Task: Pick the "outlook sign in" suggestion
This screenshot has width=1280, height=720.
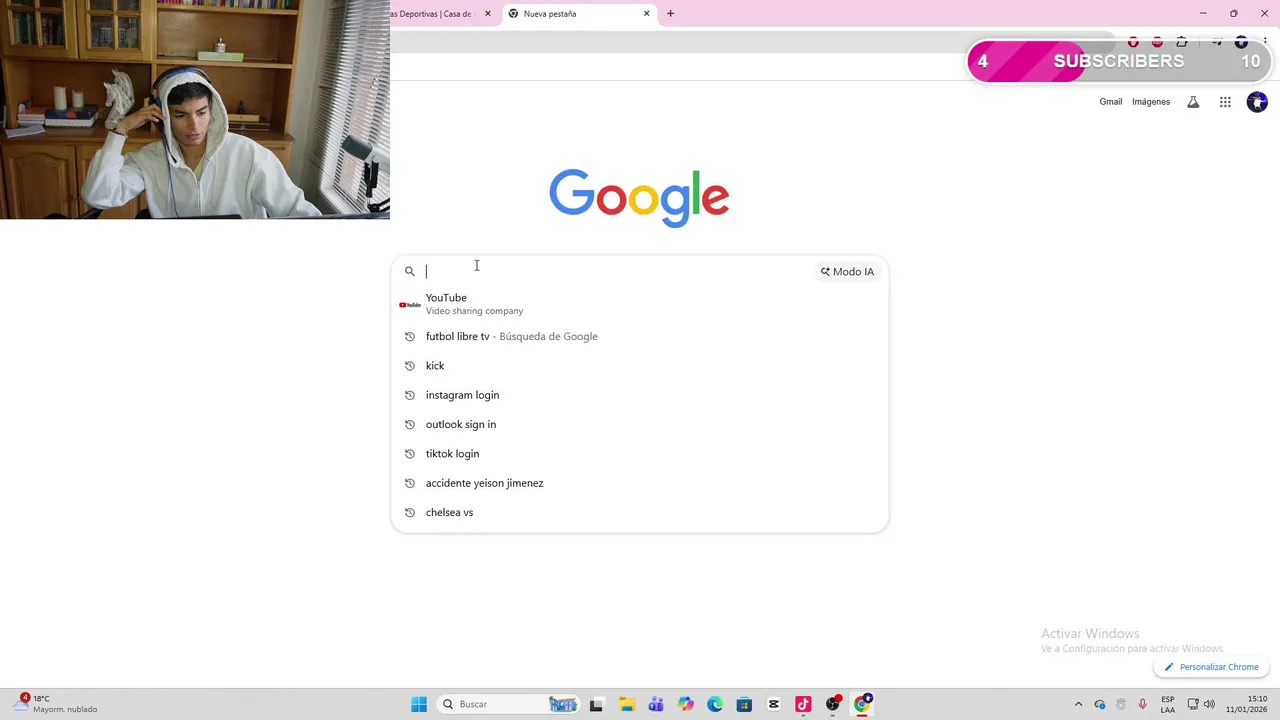Action: pos(639,424)
